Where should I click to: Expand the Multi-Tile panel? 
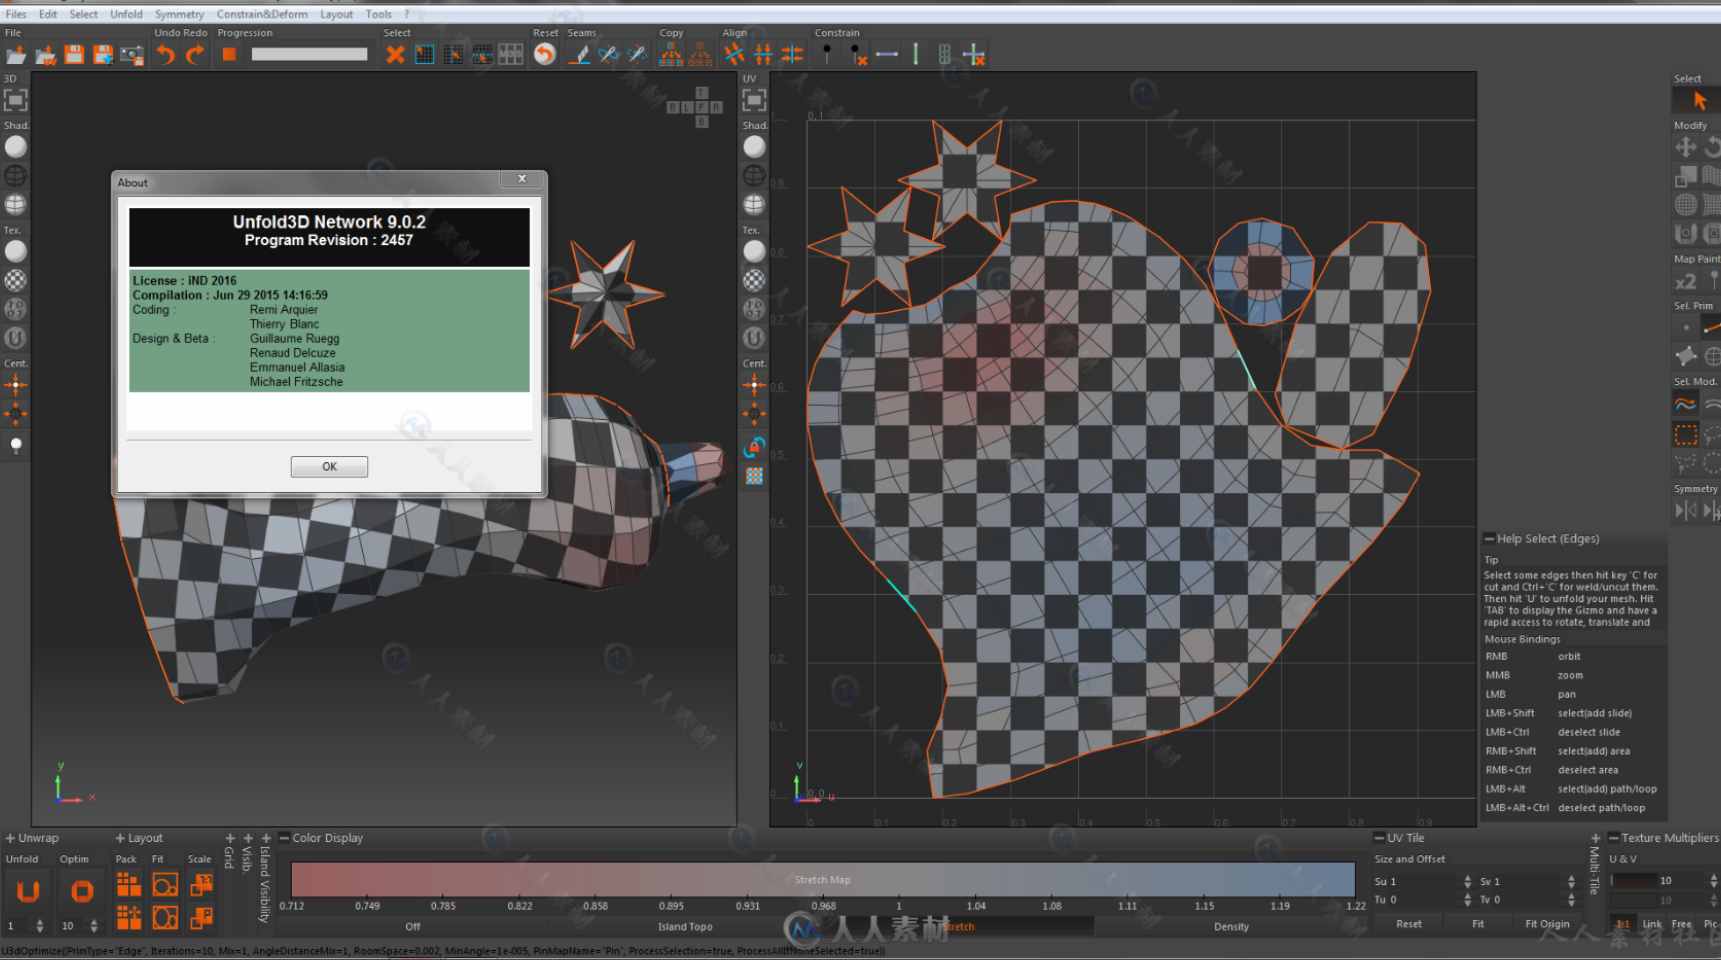coord(1596,839)
